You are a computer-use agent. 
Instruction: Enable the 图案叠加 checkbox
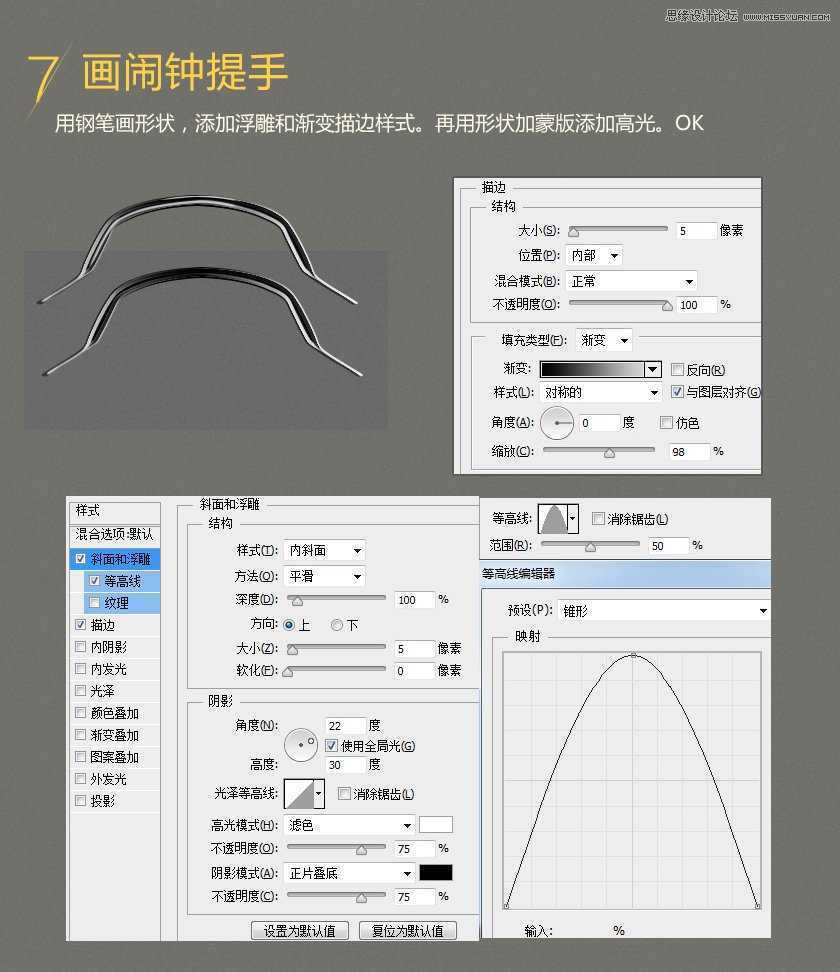(80, 756)
